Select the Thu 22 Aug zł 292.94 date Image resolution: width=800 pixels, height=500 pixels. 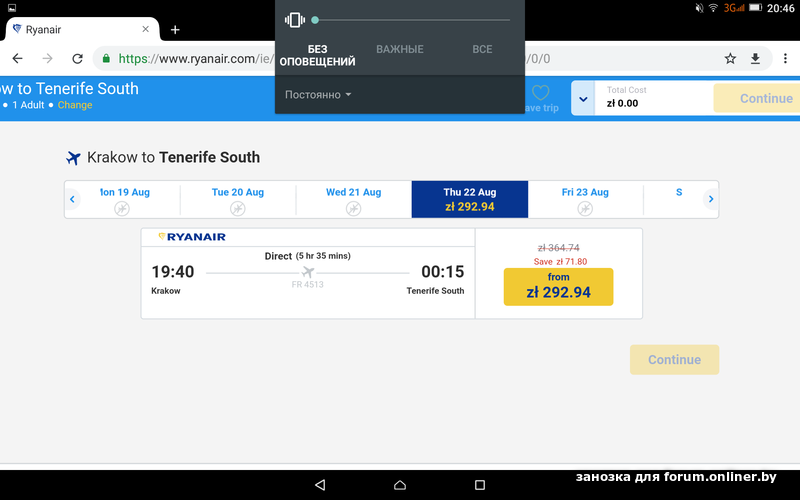point(470,199)
